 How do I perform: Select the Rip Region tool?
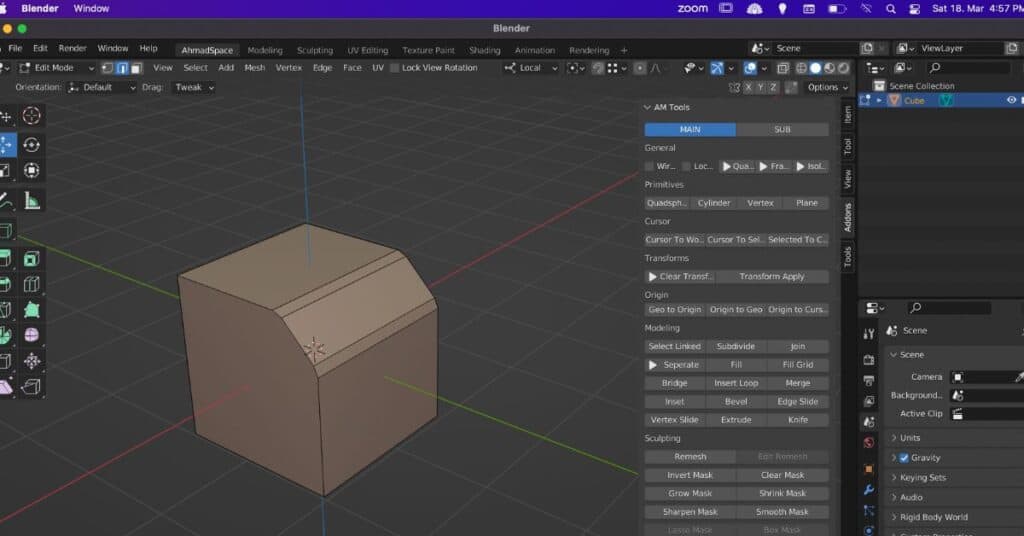[31, 386]
